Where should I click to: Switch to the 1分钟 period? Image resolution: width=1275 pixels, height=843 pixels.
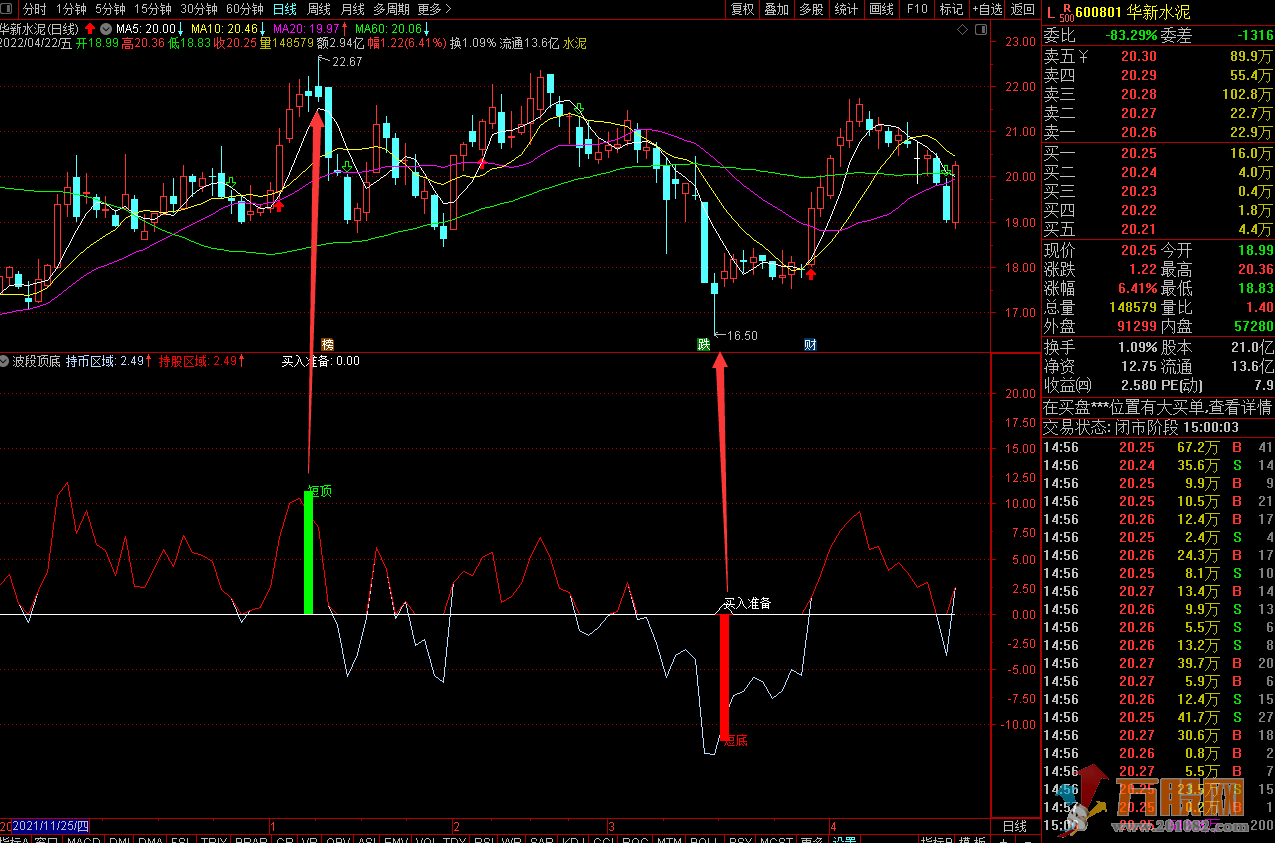coord(71,9)
